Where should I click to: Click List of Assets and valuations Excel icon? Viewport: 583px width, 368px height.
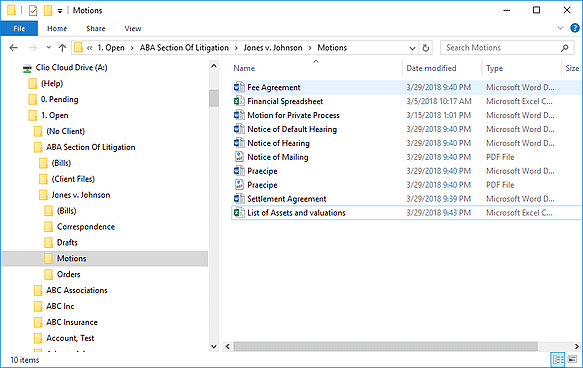click(x=239, y=213)
